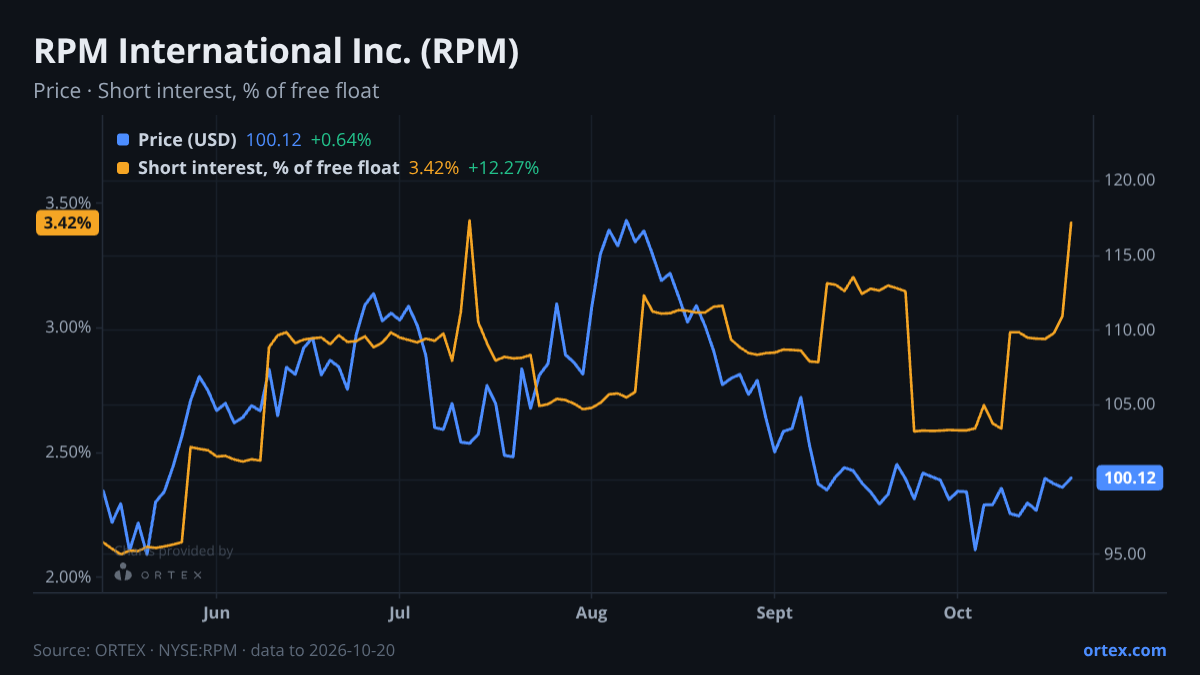The width and height of the screenshot is (1200, 675).
Task: Click the 2.00% left axis label
Action: [68, 578]
